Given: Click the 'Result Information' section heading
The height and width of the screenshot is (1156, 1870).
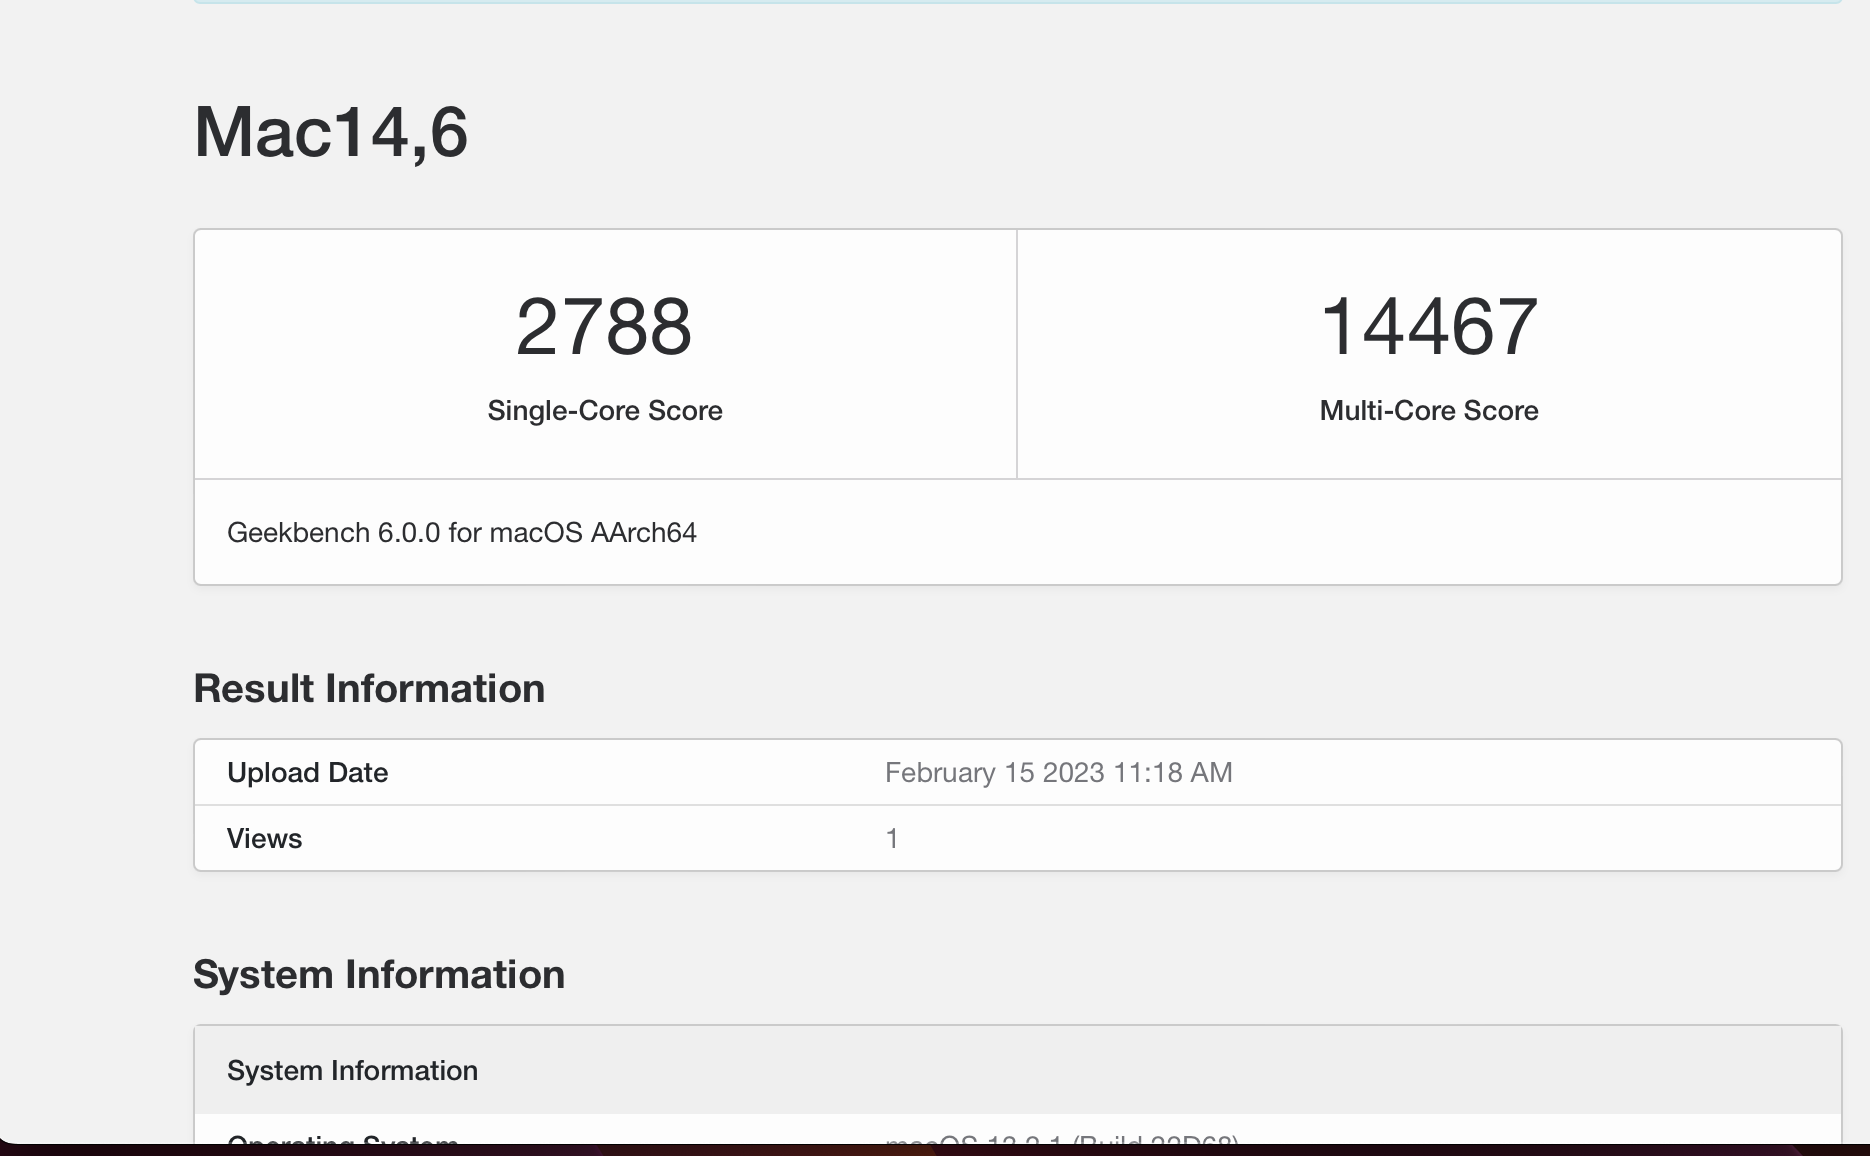Looking at the screenshot, I should (x=369, y=689).
